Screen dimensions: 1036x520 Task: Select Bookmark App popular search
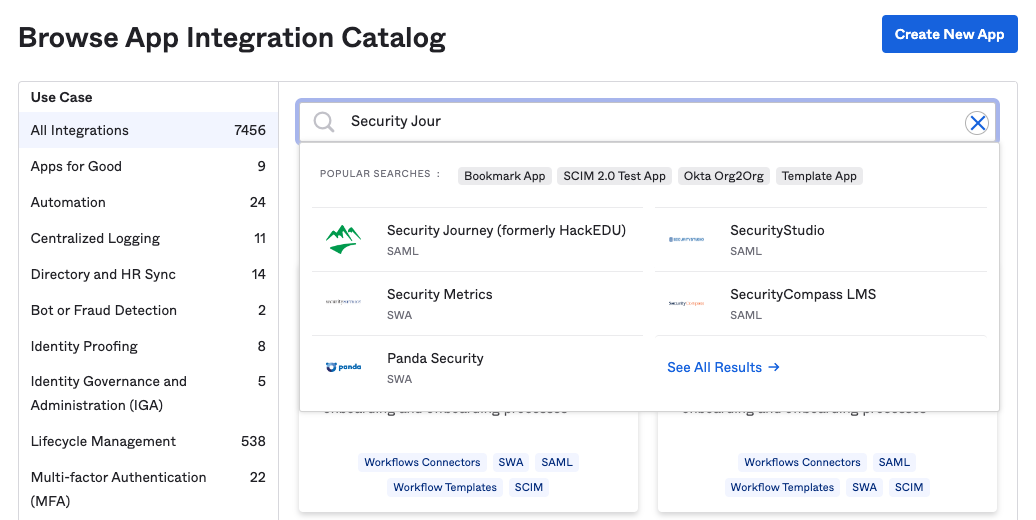point(505,176)
